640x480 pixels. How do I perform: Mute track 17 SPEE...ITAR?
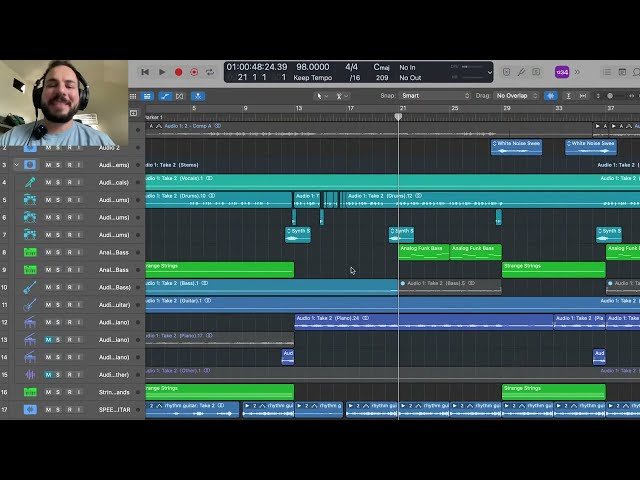point(49,409)
